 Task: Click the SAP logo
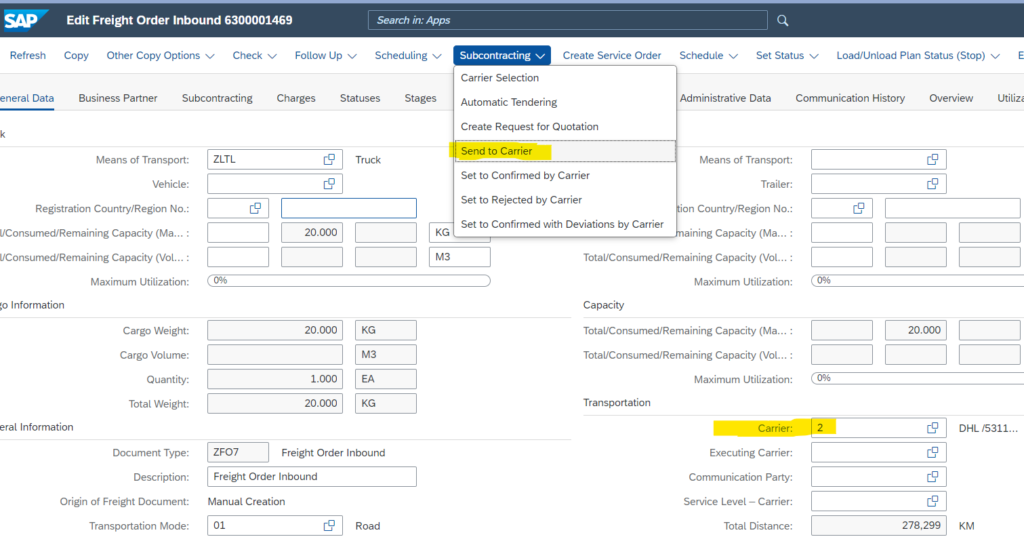(x=27, y=20)
